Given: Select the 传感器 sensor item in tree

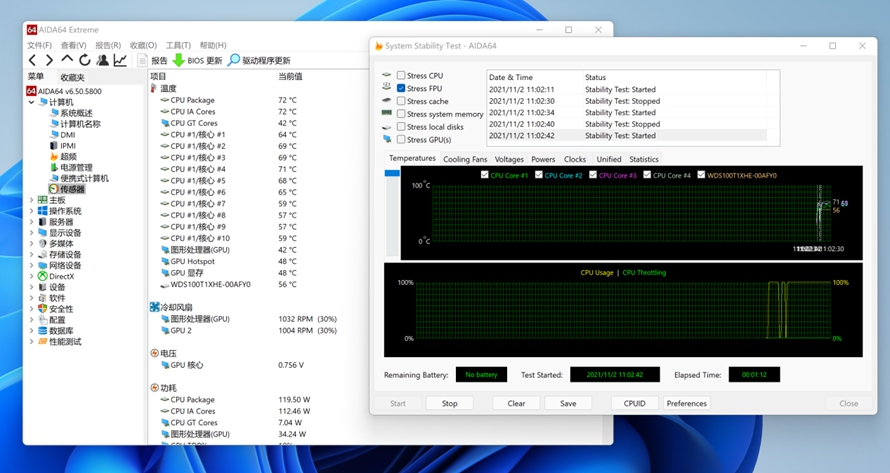Looking at the screenshot, I should [x=70, y=189].
